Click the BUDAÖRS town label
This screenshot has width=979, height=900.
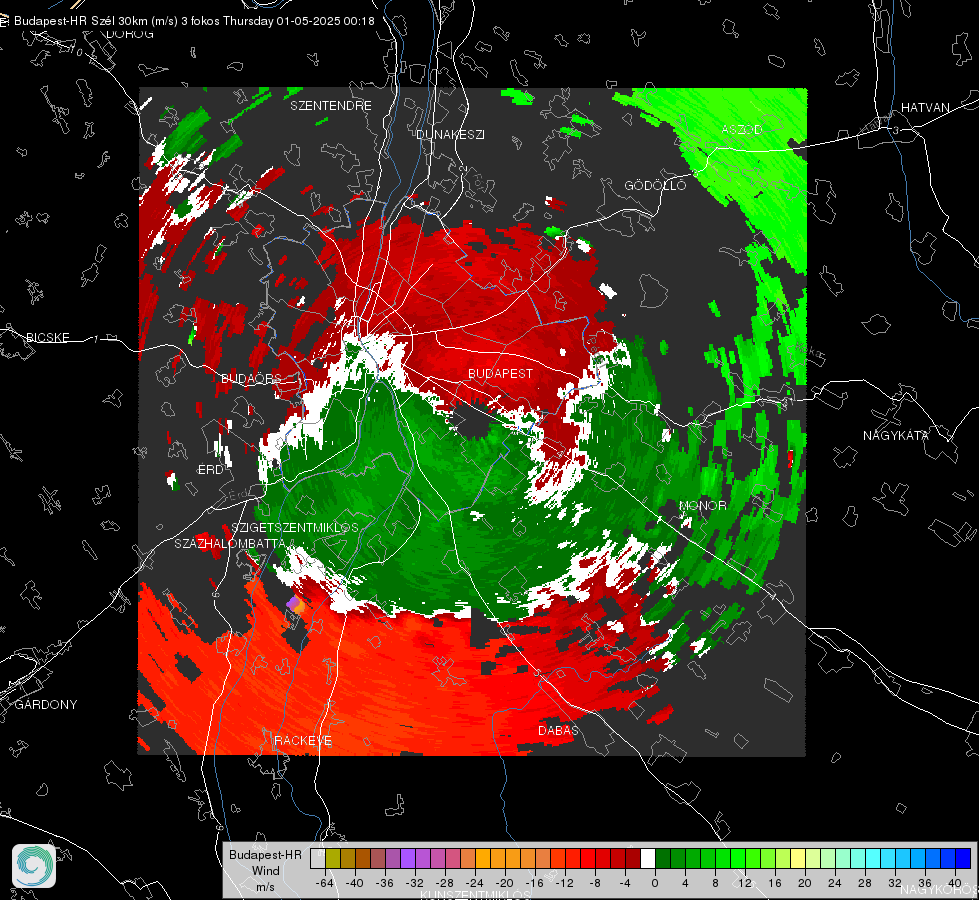[x=251, y=378]
